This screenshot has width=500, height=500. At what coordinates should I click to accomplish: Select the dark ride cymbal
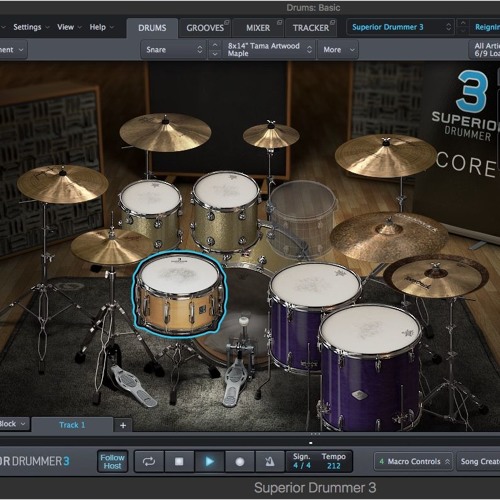point(389,236)
